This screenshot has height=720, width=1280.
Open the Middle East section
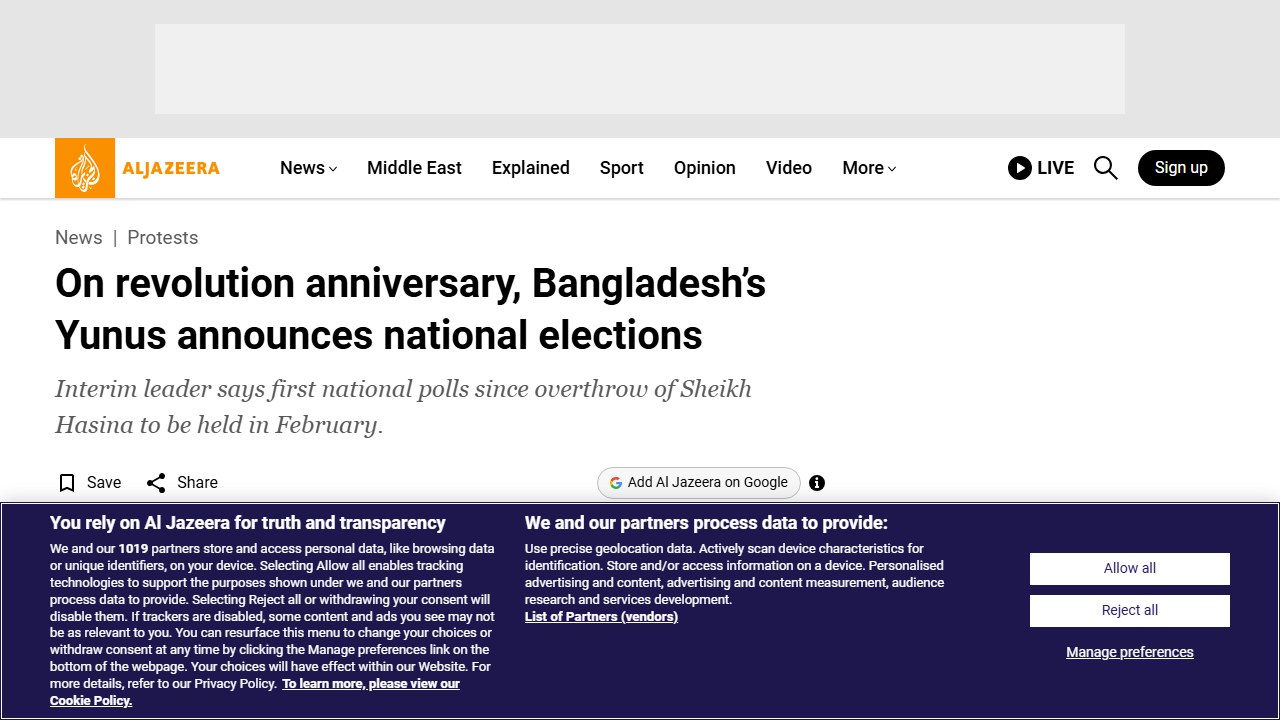[x=414, y=168]
